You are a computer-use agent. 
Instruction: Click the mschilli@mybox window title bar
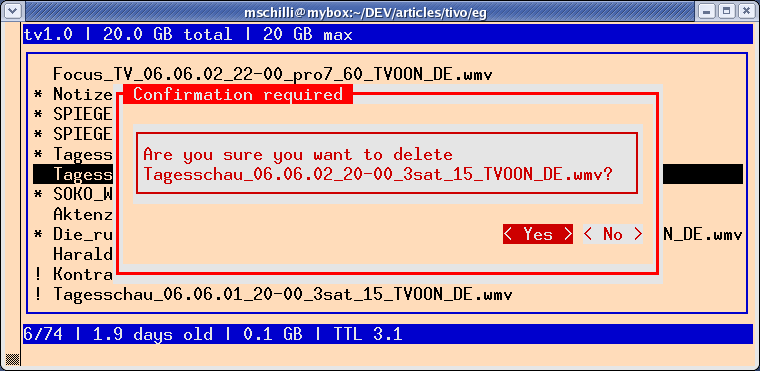pyautogui.click(x=365, y=12)
